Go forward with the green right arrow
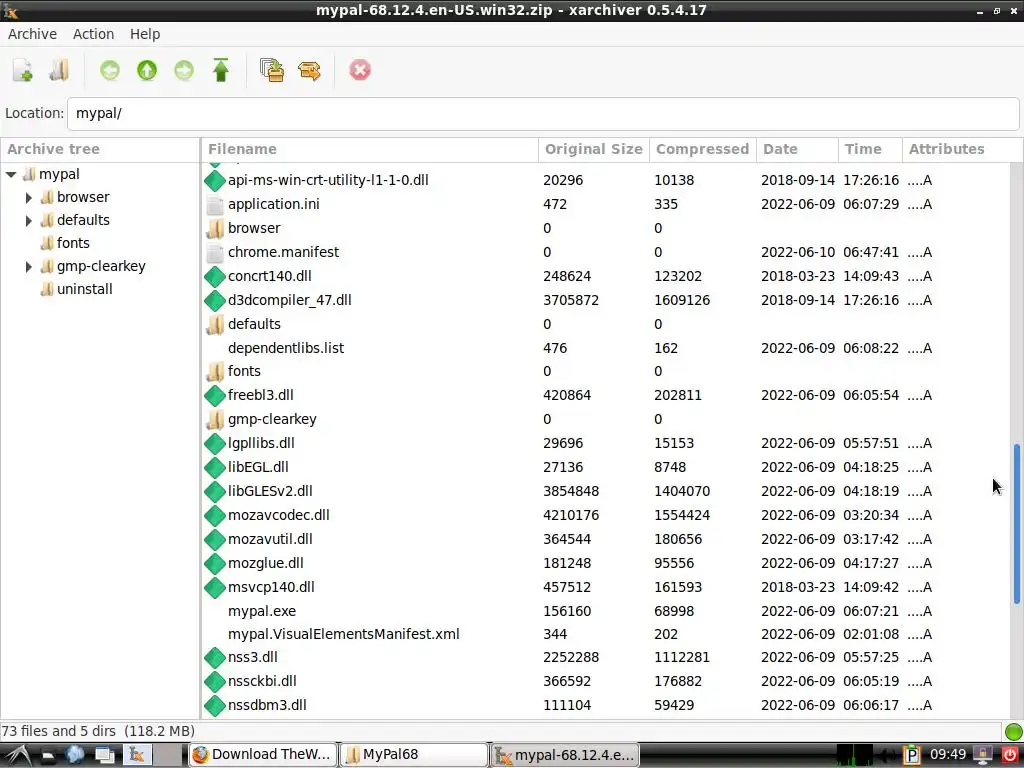 184,70
